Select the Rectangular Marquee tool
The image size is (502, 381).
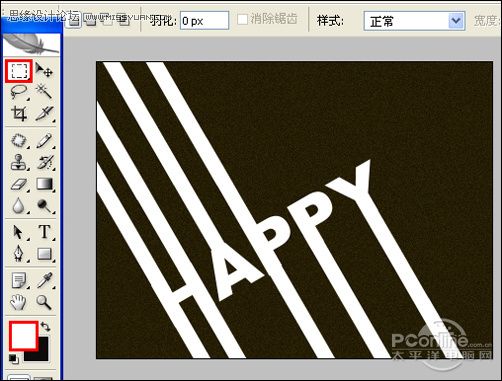[x=19, y=71]
